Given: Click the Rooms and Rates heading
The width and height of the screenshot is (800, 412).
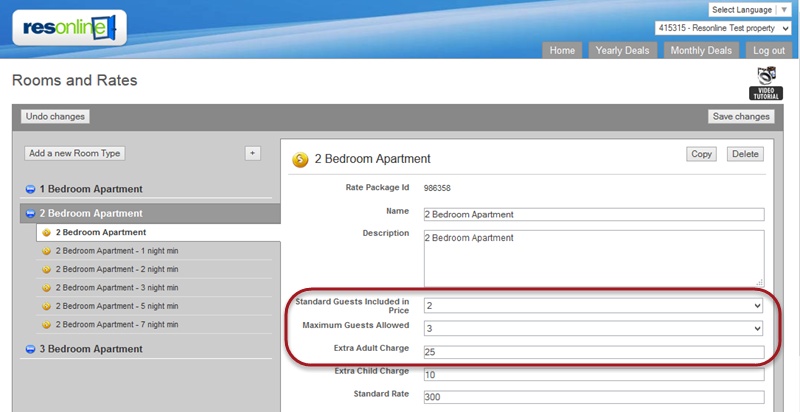Looking at the screenshot, I should pyautogui.click(x=74, y=81).
